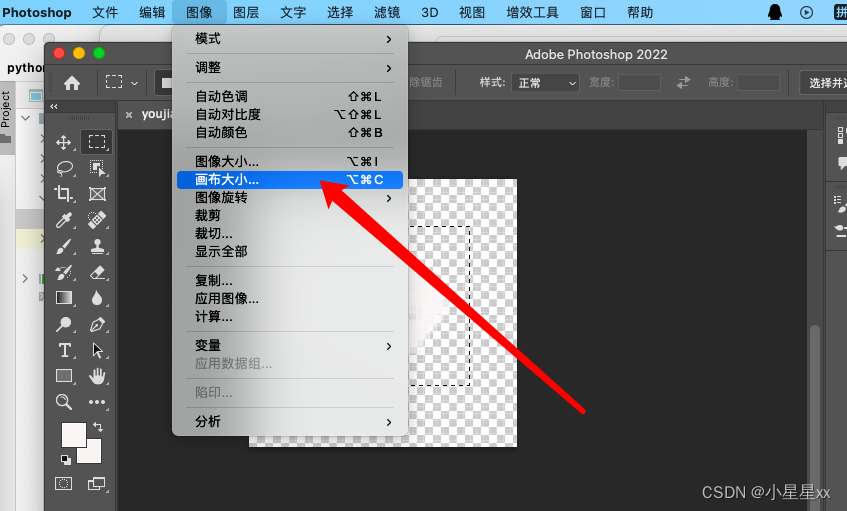847x511 pixels.
Task: Select the Path Selection tool
Action: pos(97,350)
